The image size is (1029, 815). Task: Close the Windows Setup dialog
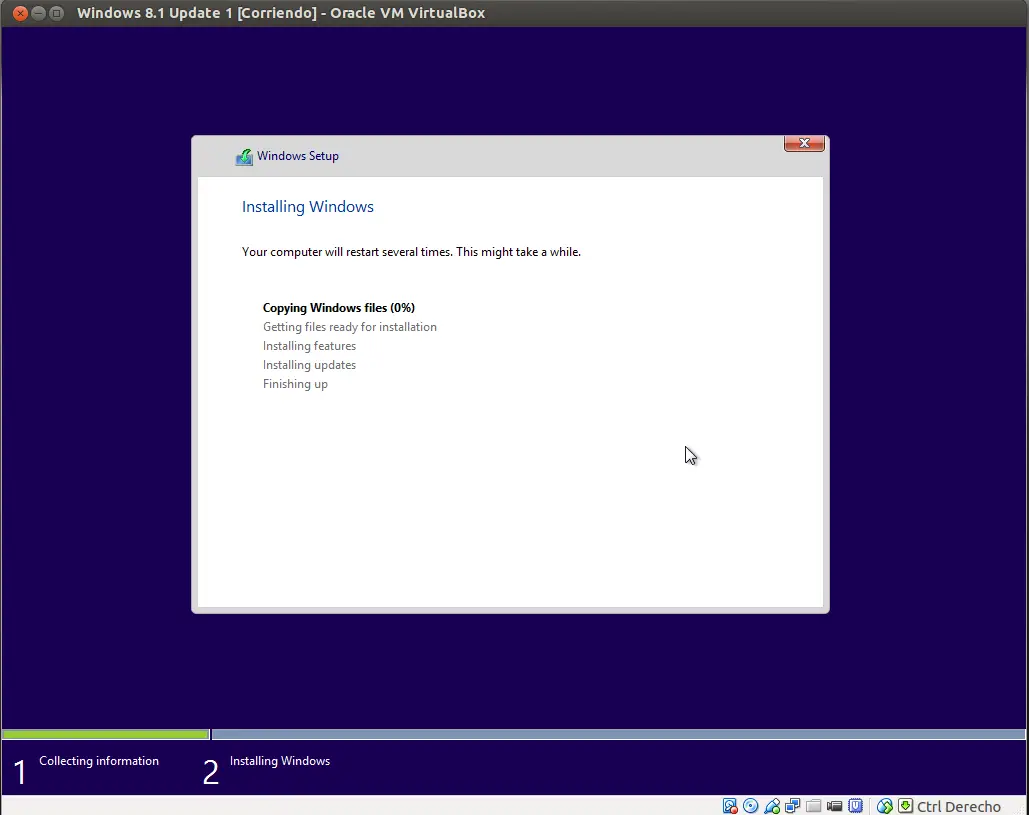pyautogui.click(x=804, y=143)
